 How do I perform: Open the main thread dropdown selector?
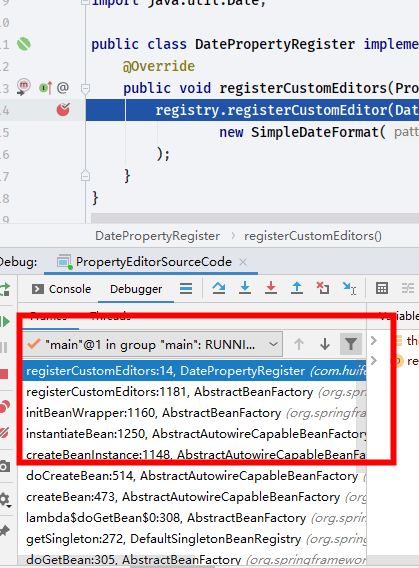153,344
